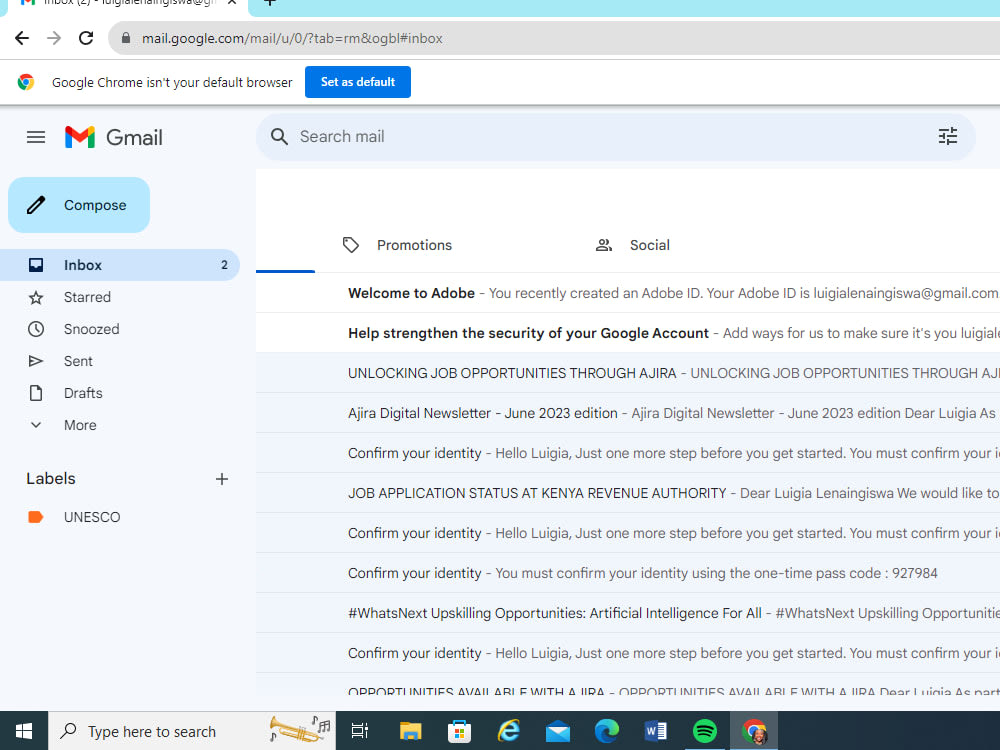Reload the page with refresh icon

[x=86, y=38]
